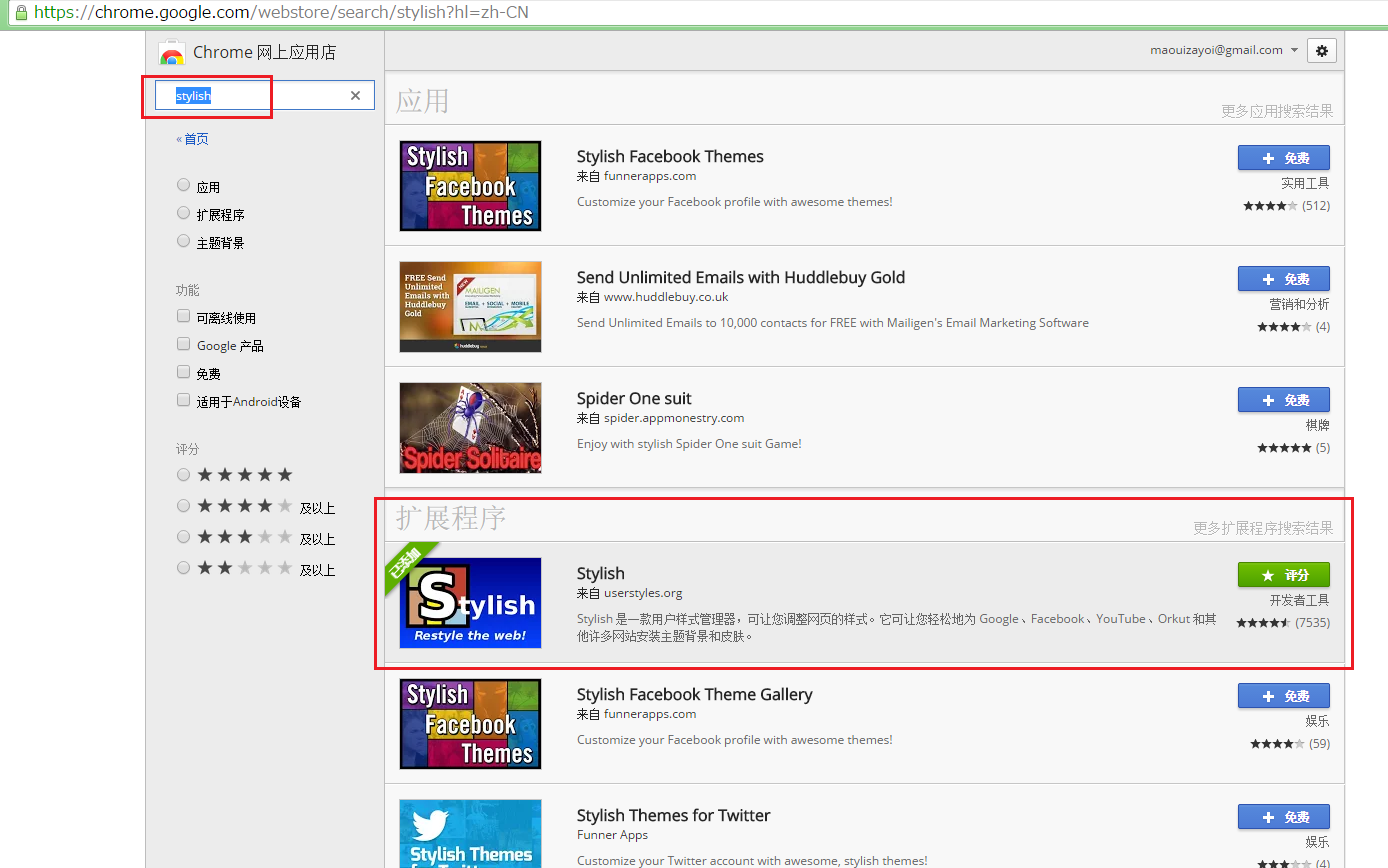1388x868 pixels.
Task: Select four stars and above rating filter
Action: tap(183, 506)
